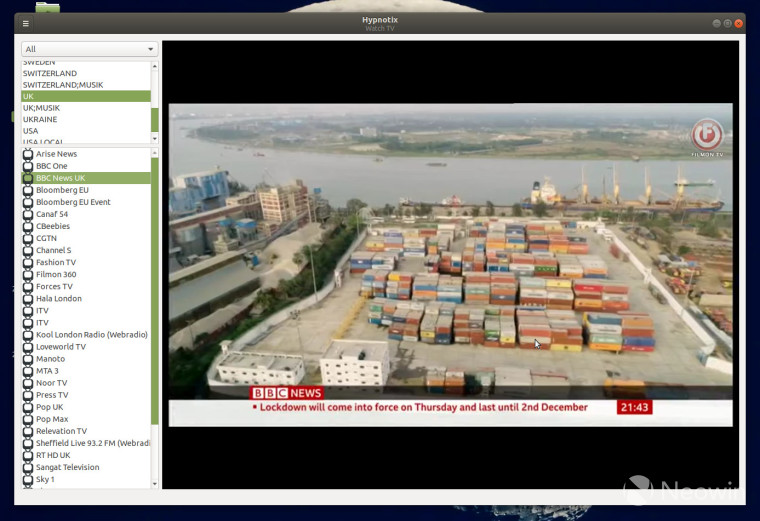Play the Sky 1 channel

pyautogui.click(x=86, y=479)
